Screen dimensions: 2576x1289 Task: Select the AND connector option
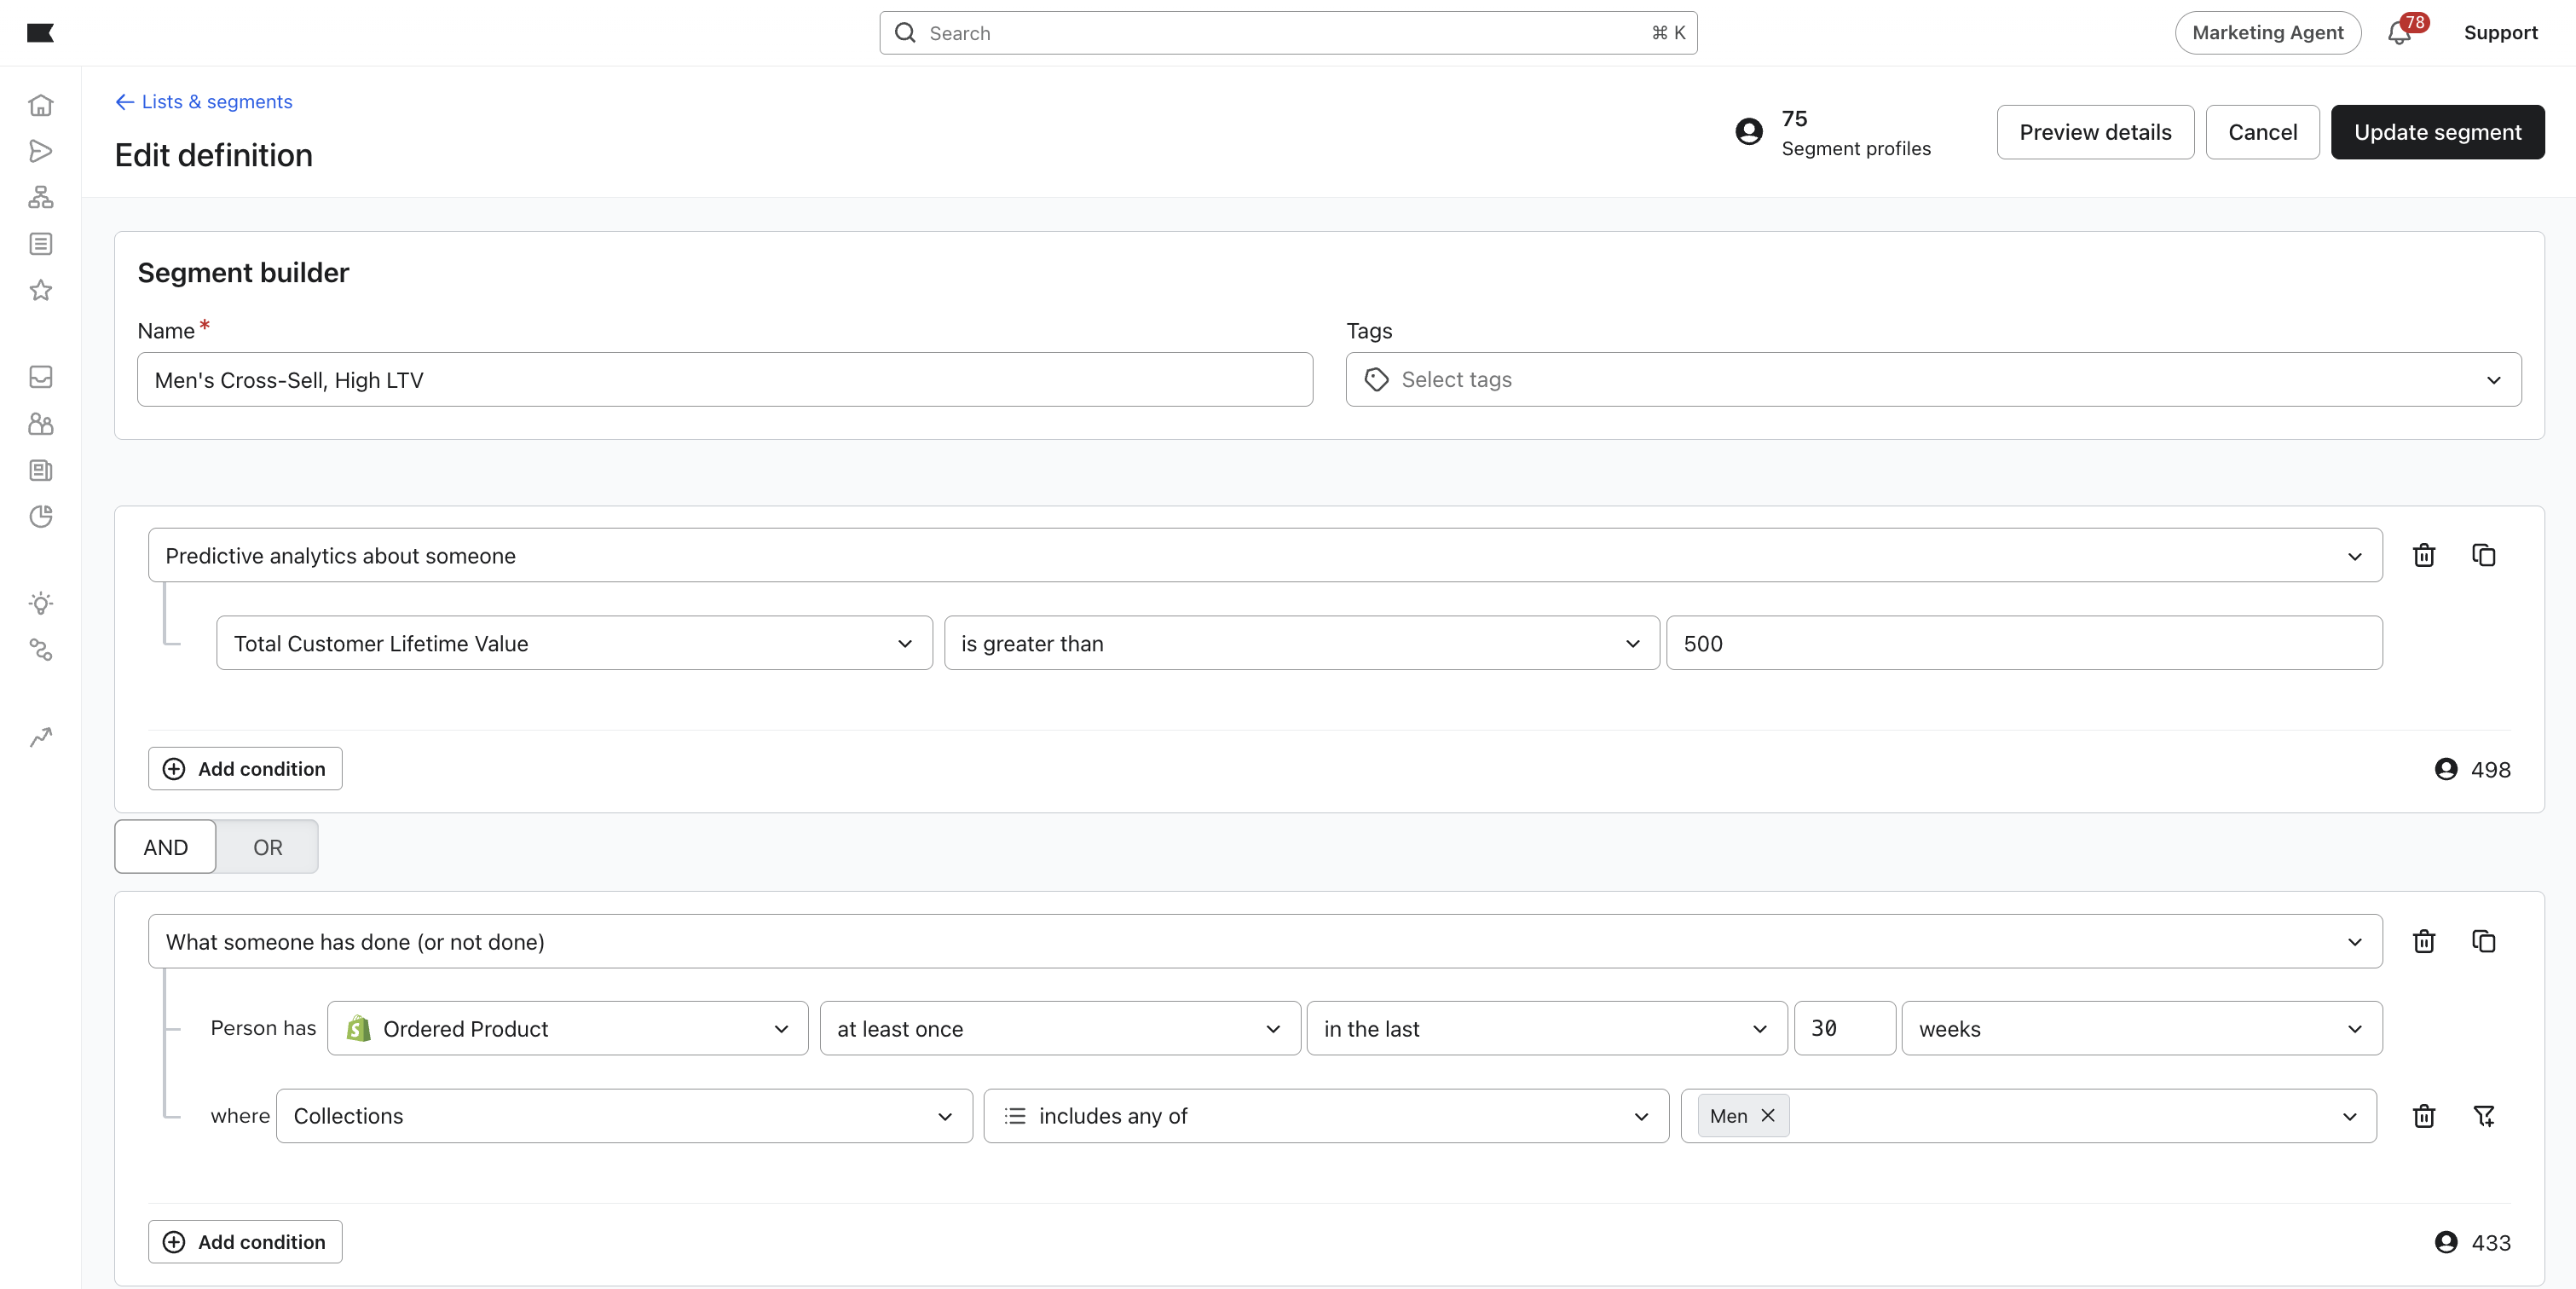point(165,847)
